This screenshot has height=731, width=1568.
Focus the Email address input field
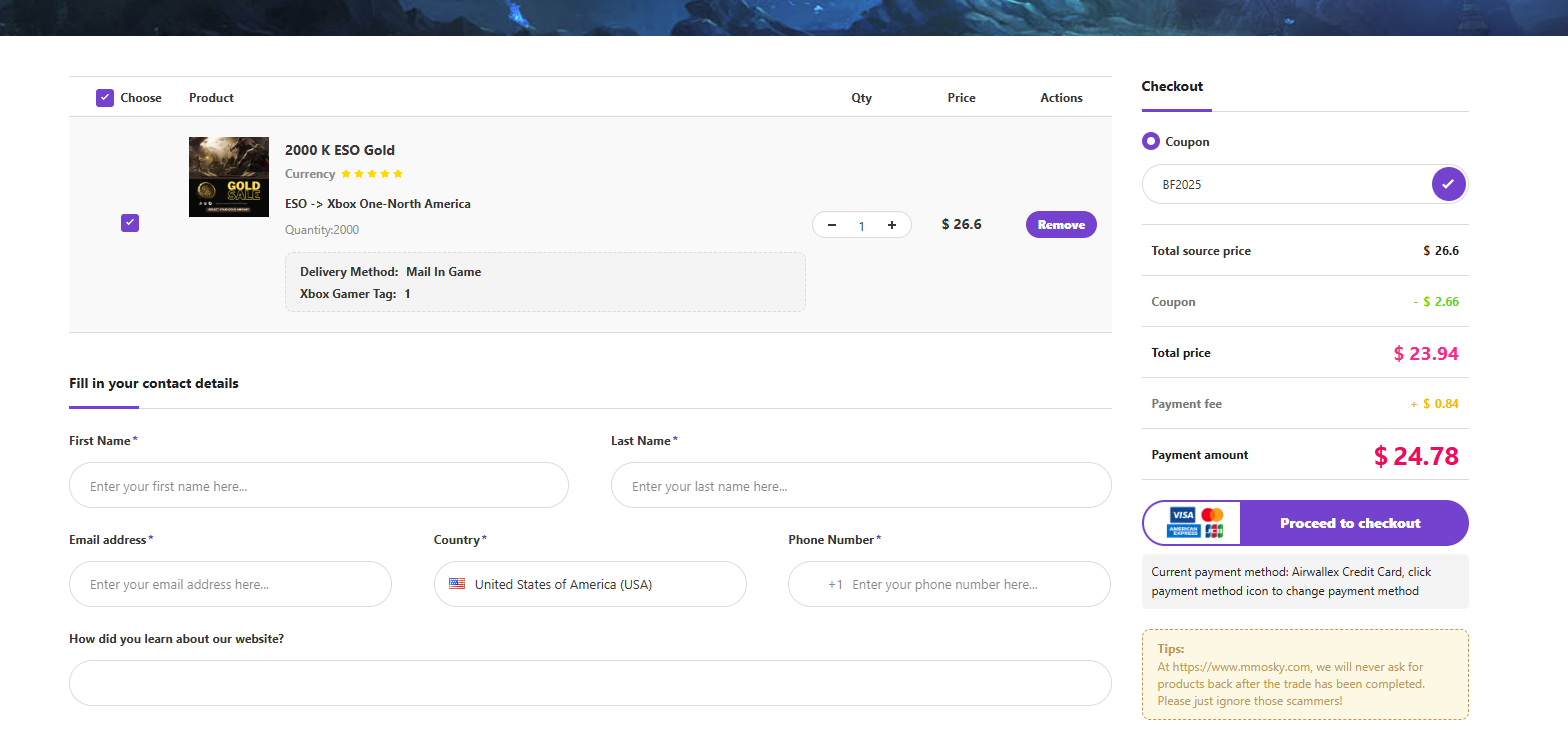click(x=230, y=584)
